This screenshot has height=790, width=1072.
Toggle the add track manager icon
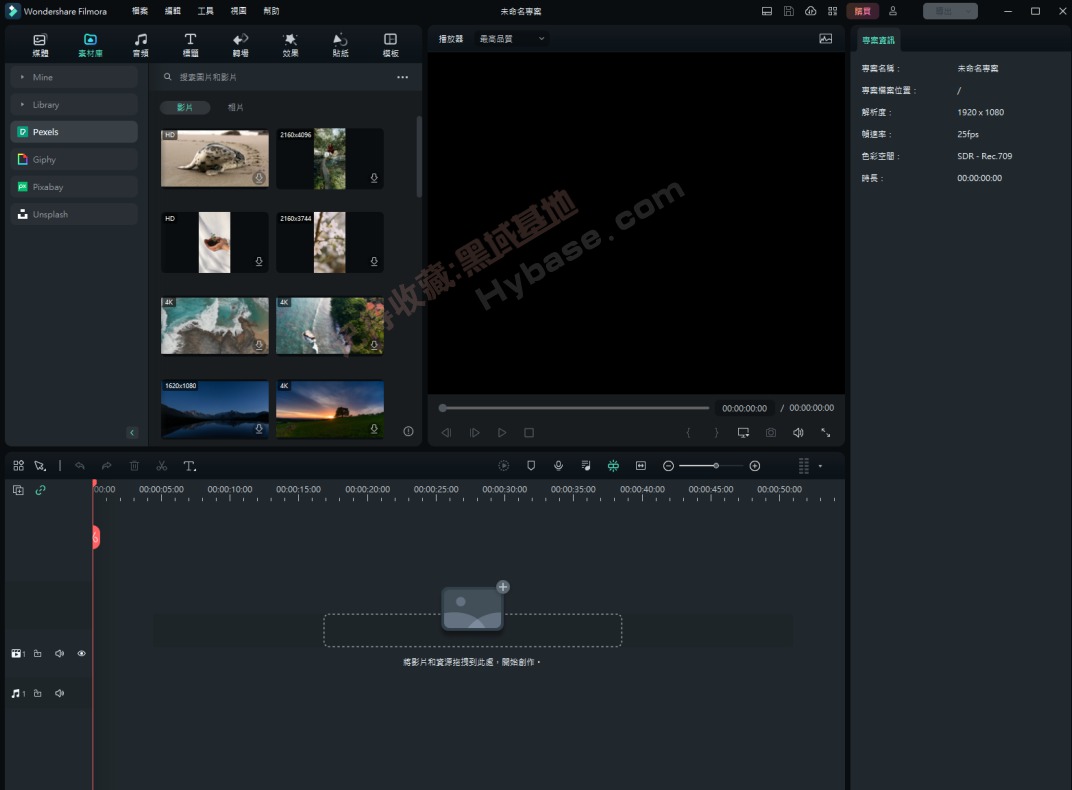click(x=18, y=490)
